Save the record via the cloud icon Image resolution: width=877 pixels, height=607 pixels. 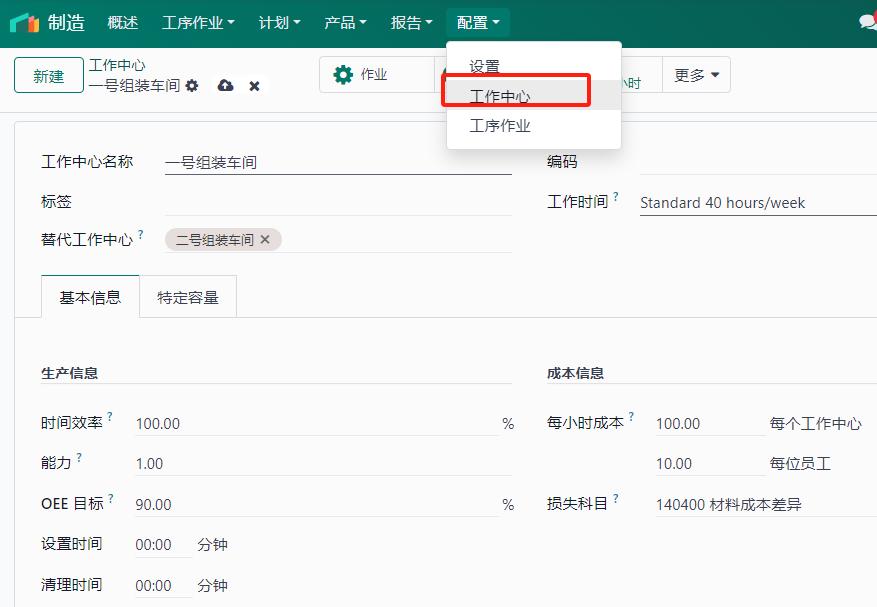(x=226, y=85)
